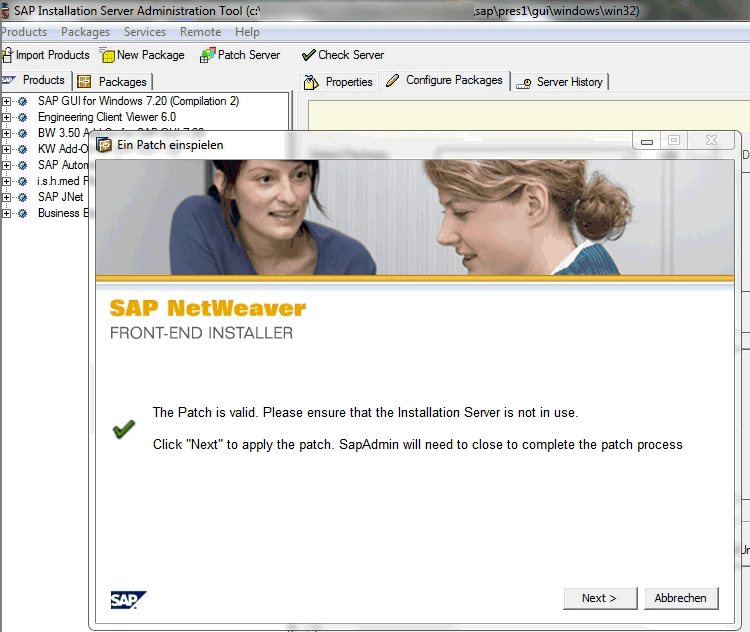750x632 pixels.
Task: Open the Services menu
Action: click(144, 32)
